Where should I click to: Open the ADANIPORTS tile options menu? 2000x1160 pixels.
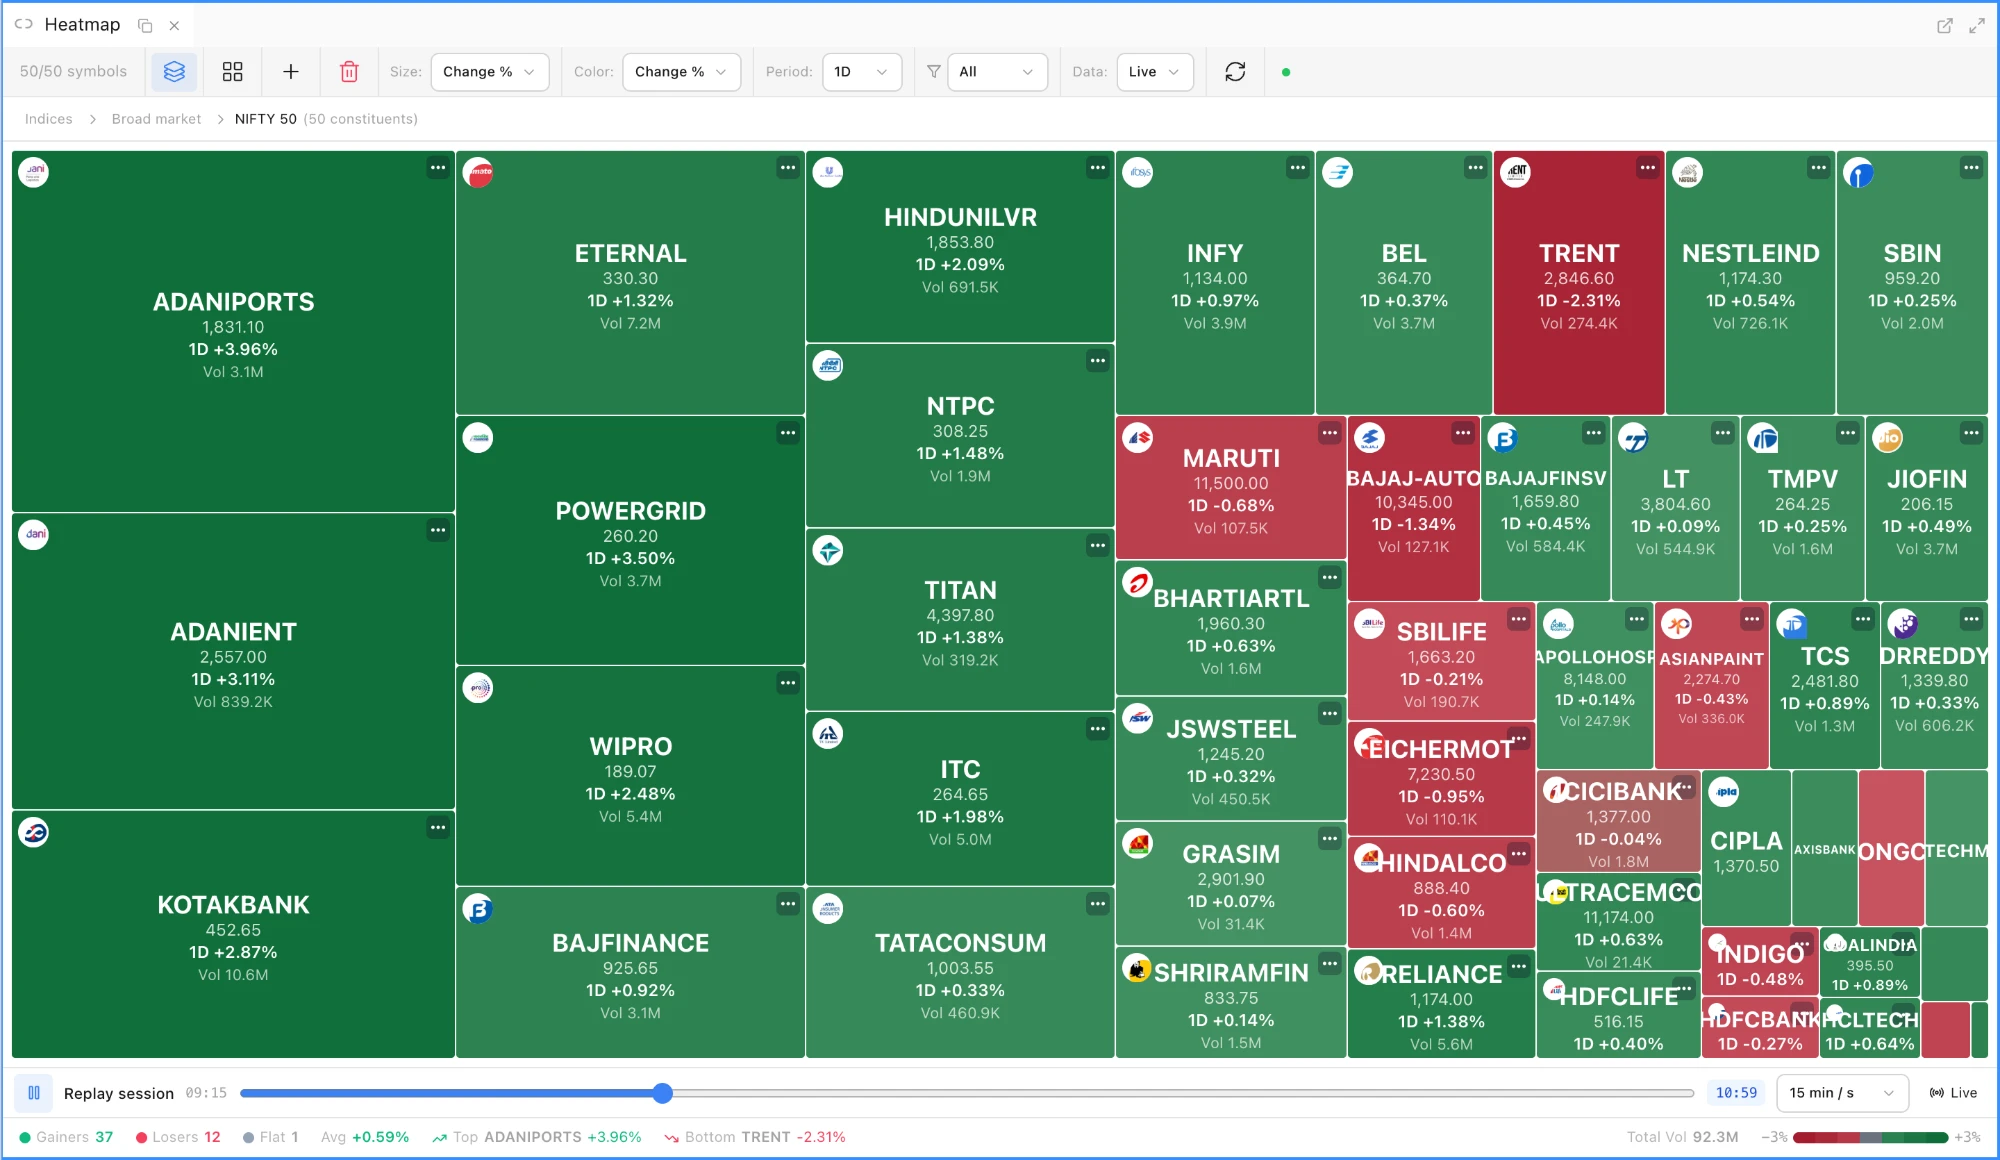(x=438, y=168)
